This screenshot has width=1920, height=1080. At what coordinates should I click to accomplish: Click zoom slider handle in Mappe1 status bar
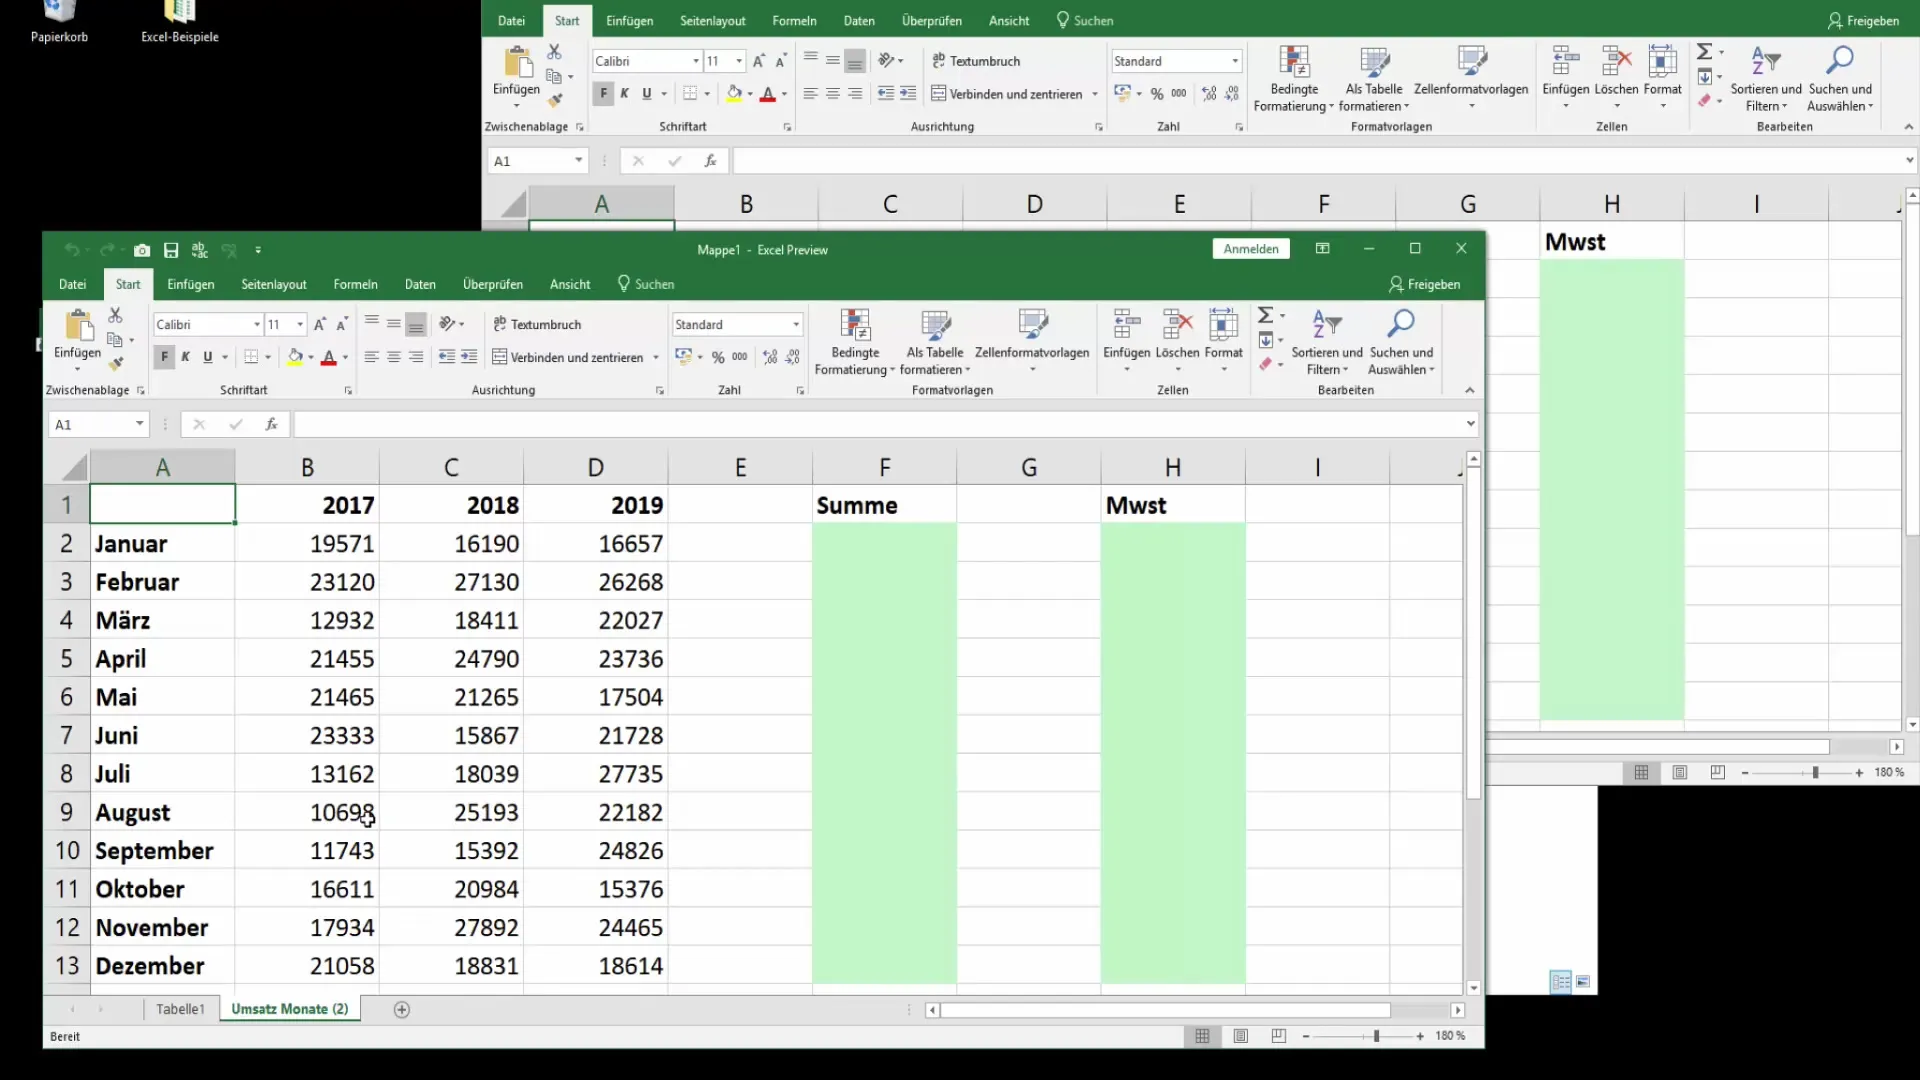[1377, 1036]
